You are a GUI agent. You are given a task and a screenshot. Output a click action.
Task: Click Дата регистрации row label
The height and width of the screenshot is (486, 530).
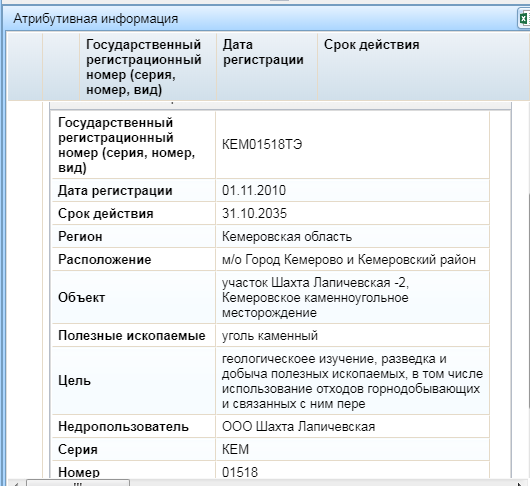(115, 191)
